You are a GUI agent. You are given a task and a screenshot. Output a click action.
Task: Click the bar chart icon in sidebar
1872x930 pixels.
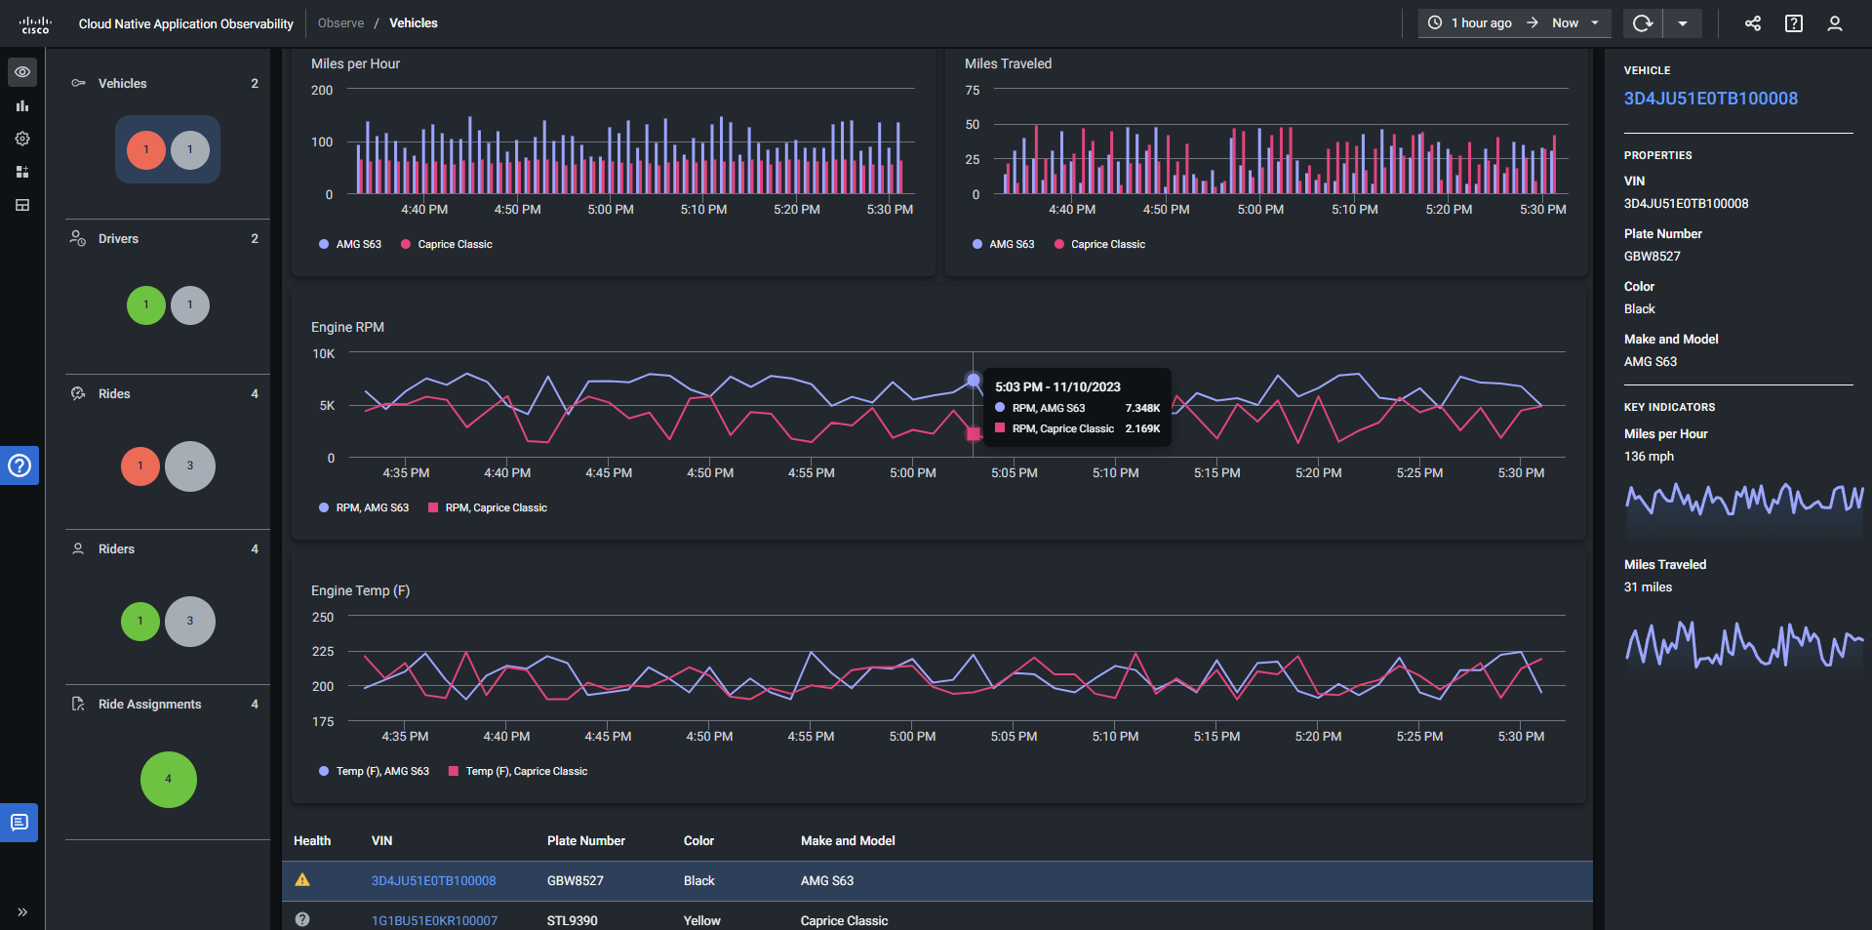point(22,106)
